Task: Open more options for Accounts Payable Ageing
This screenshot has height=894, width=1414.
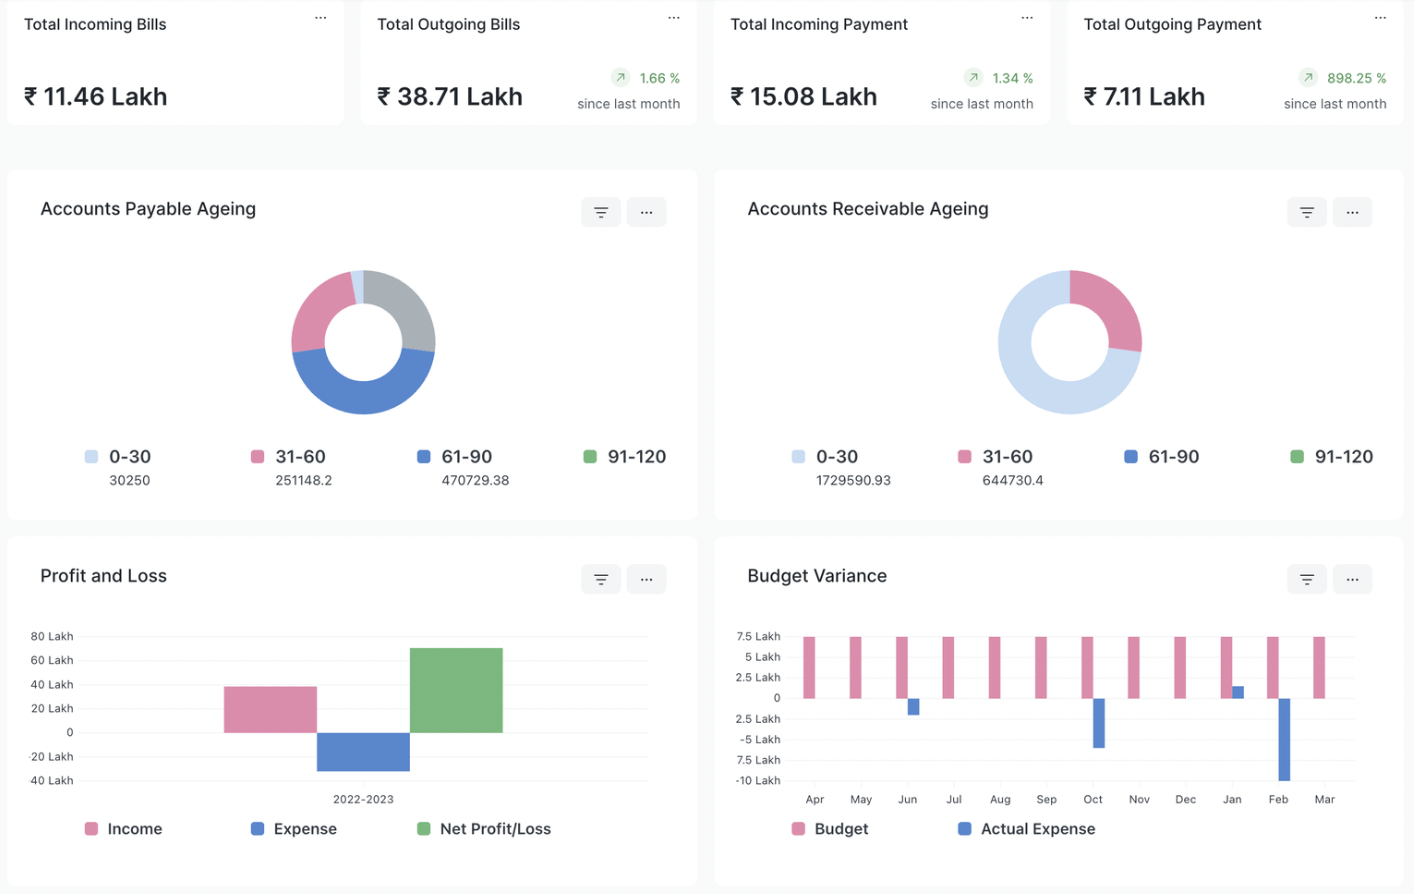Action: [646, 212]
